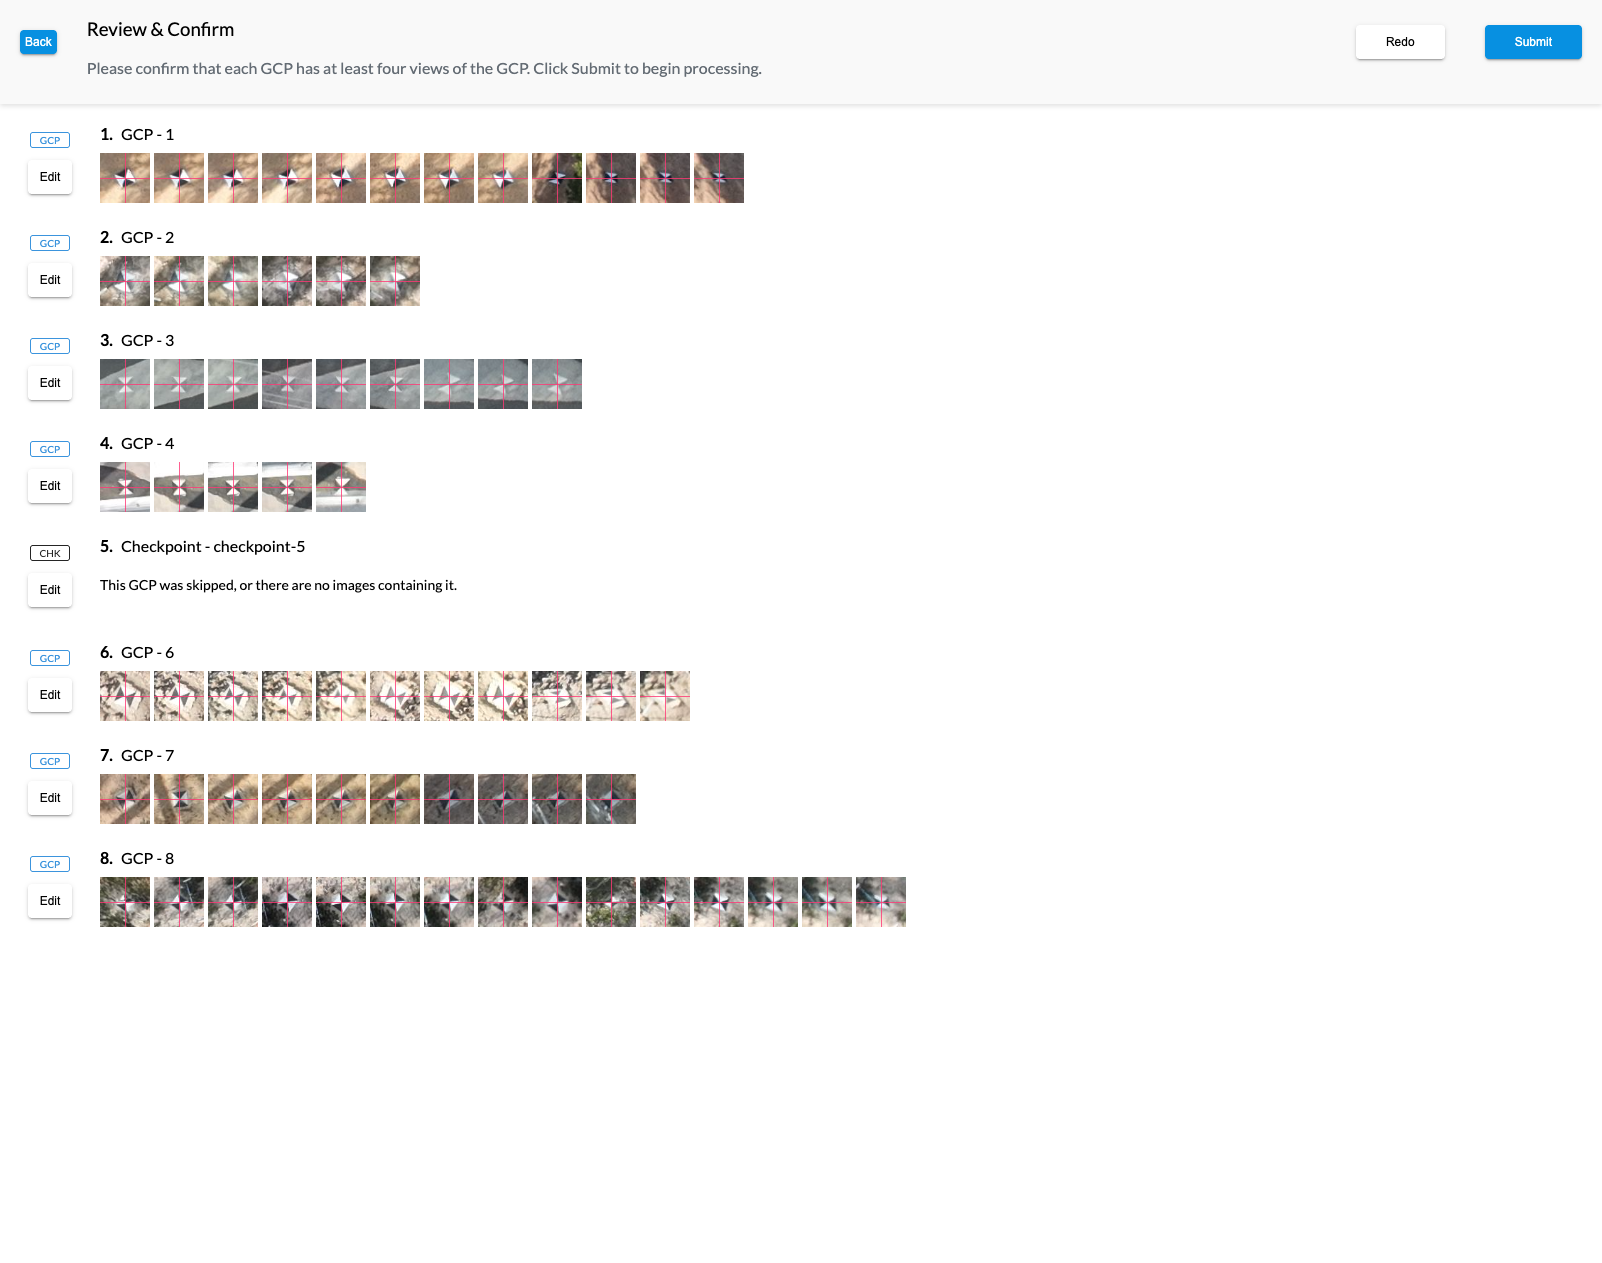The image size is (1602, 1263).
Task: Open first thumbnail of GCP - 1
Action: 125,178
